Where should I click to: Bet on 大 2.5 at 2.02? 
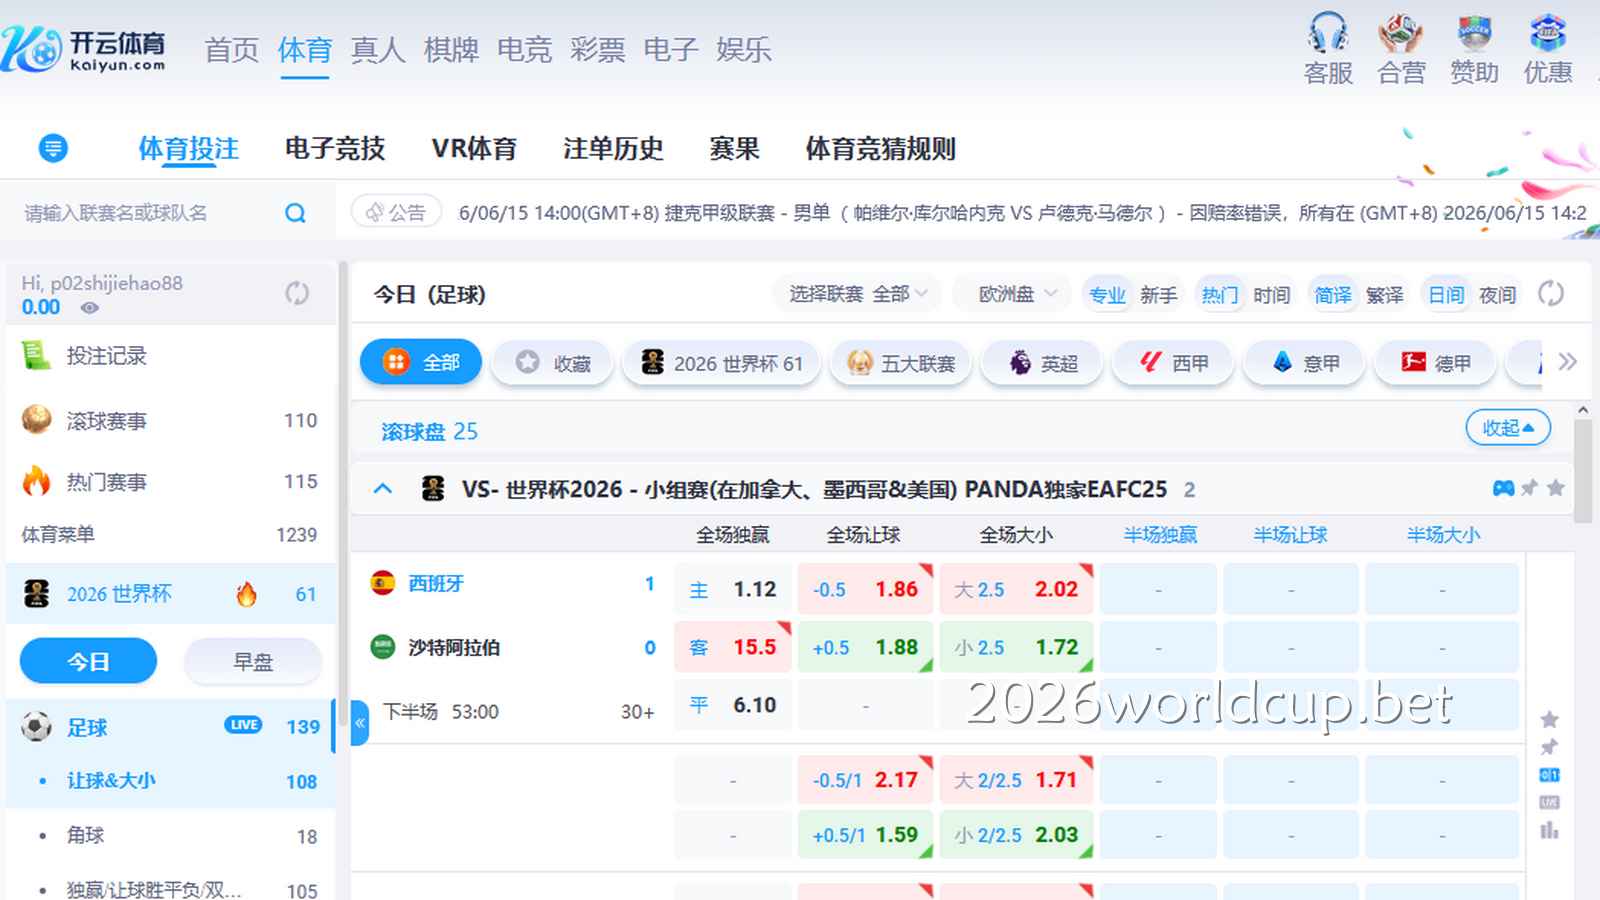(1016, 589)
